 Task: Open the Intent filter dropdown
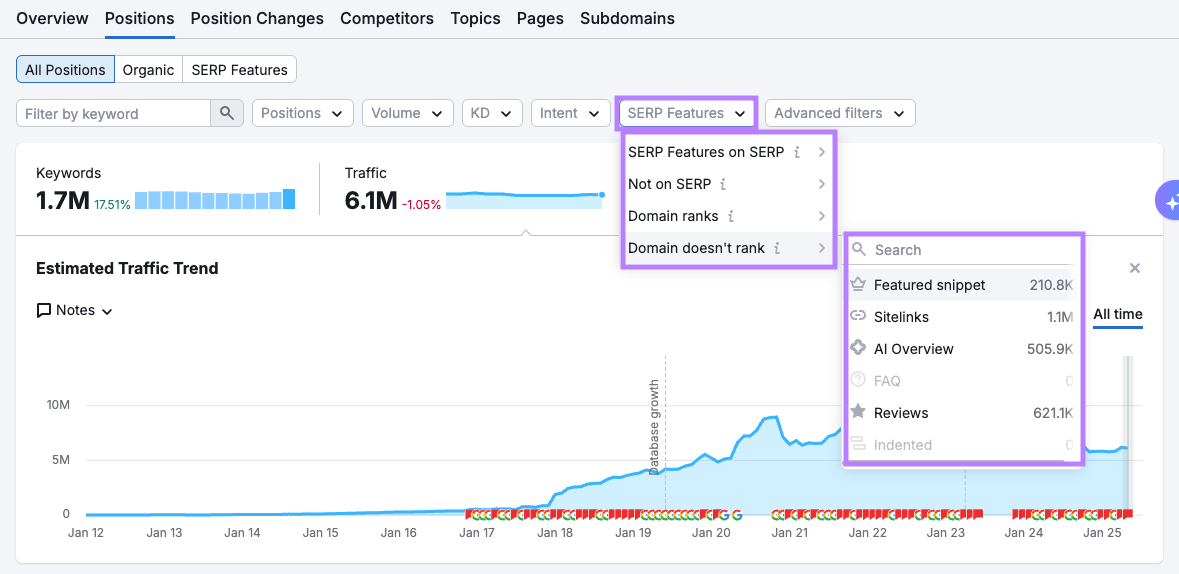point(571,114)
